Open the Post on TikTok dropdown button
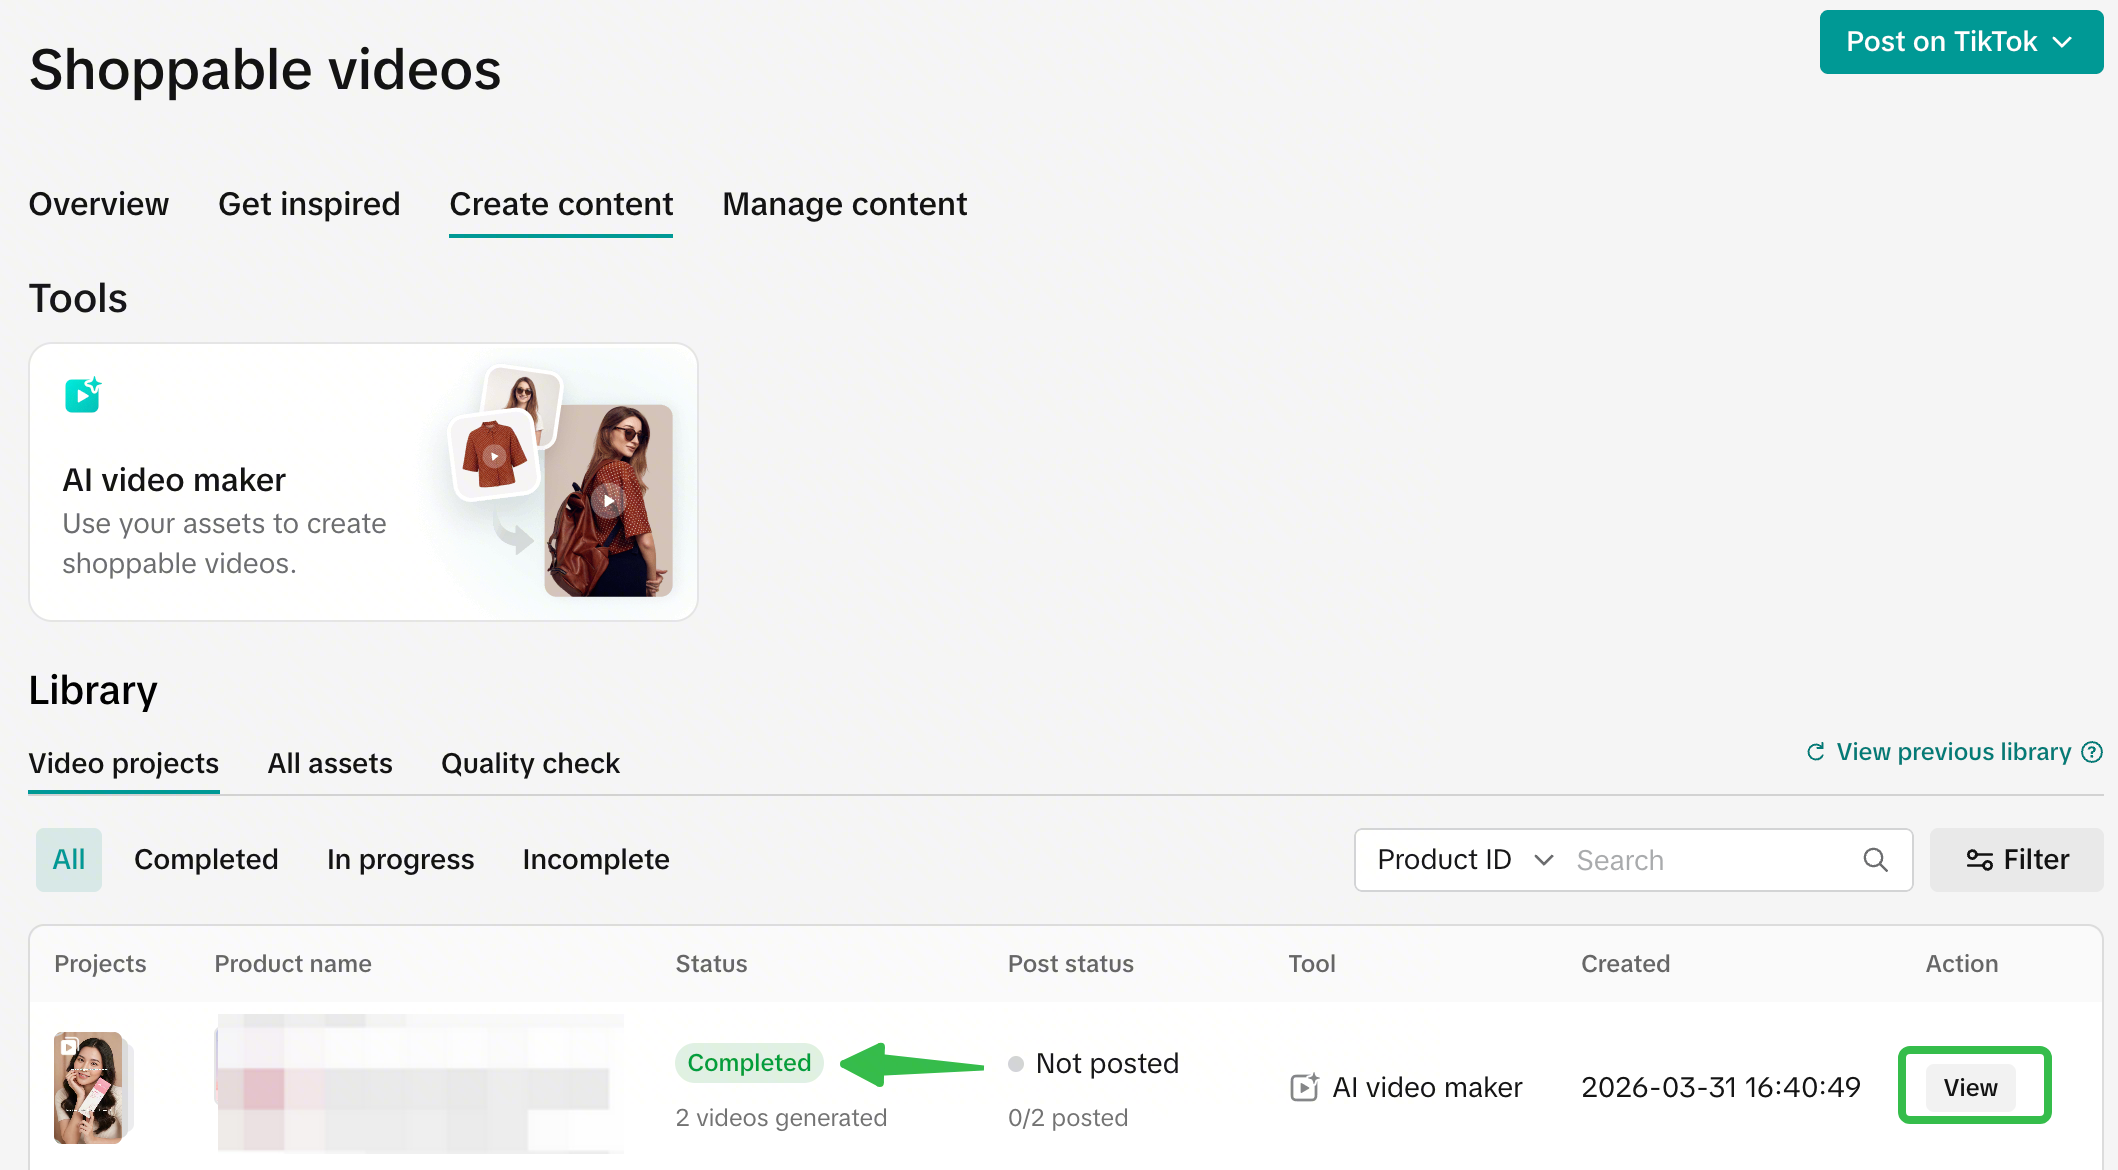Screen dimensions: 2118x1170 pyautogui.click(x=1961, y=42)
